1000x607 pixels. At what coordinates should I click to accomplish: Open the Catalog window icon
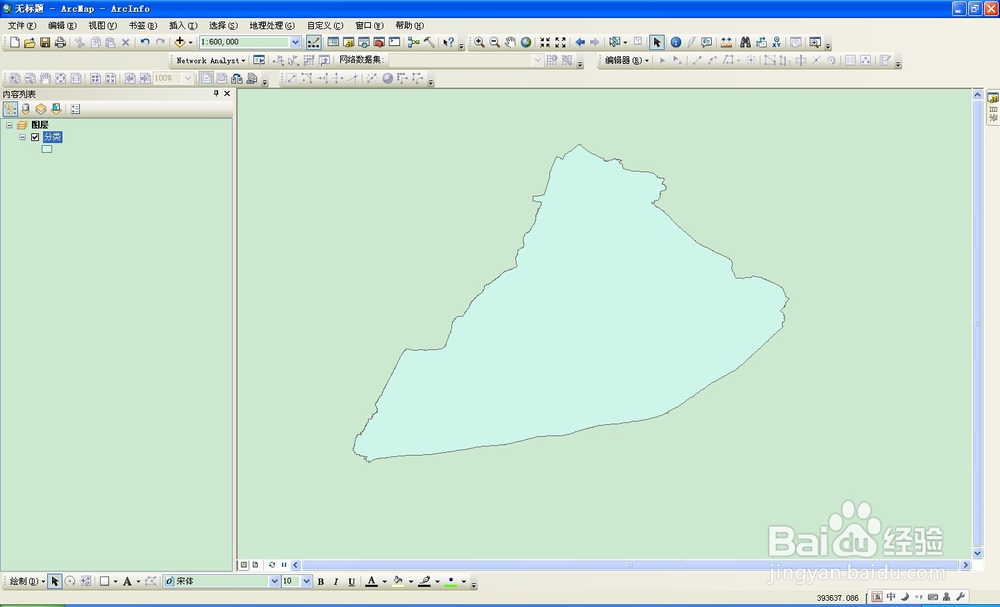(x=348, y=42)
